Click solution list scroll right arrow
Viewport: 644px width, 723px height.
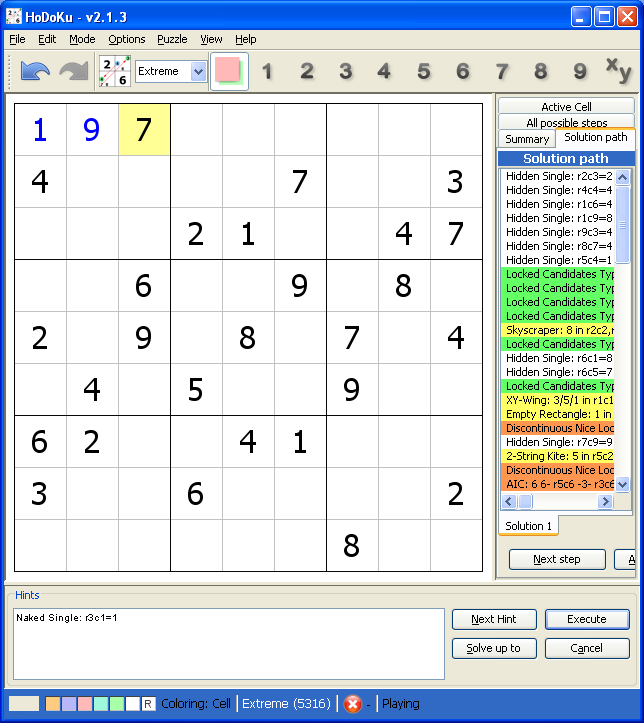point(605,501)
